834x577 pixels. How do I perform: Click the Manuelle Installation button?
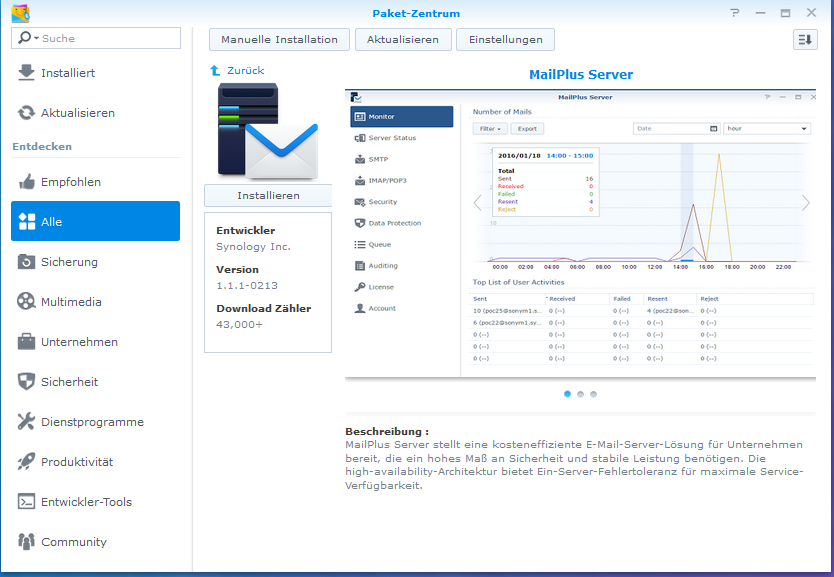pyautogui.click(x=280, y=39)
